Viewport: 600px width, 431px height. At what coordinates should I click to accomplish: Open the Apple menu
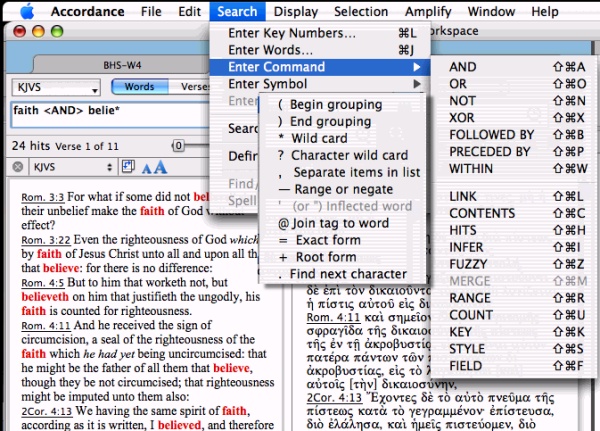click(x=27, y=11)
